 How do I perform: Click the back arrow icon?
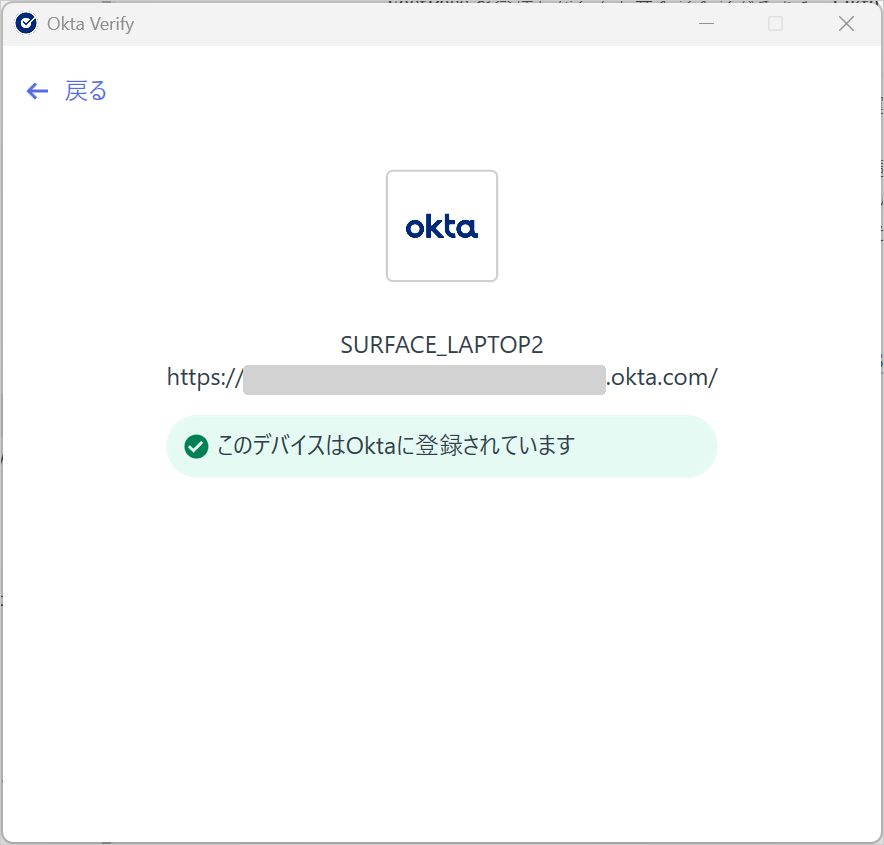[37, 91]
